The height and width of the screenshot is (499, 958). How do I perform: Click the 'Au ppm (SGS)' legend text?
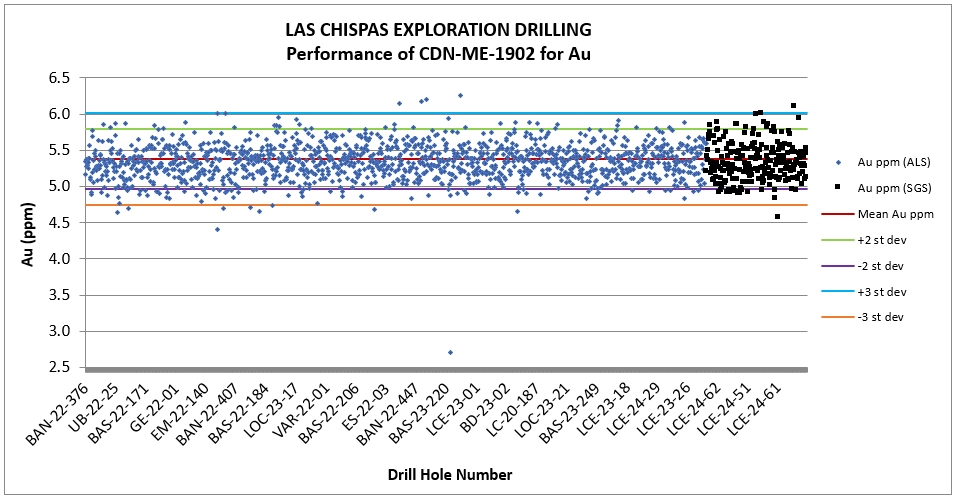(x=891, y=188)
